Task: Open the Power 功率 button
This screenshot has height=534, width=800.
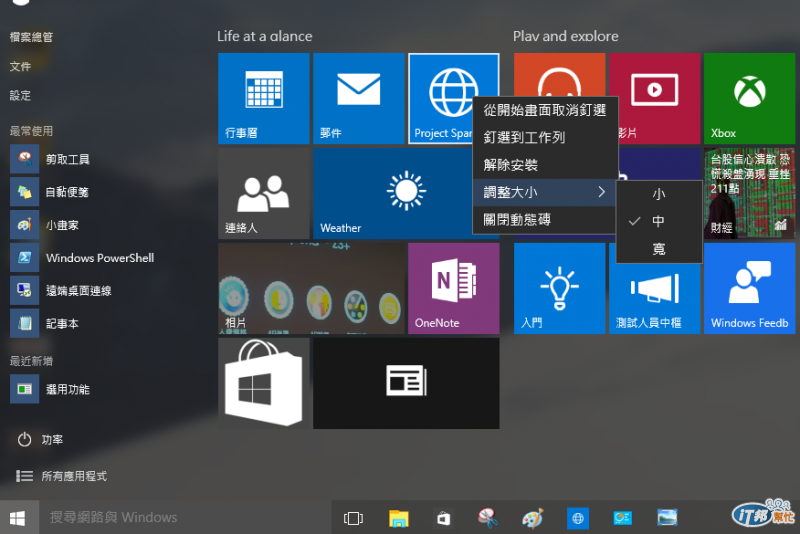Action: (x=40, y=440)
